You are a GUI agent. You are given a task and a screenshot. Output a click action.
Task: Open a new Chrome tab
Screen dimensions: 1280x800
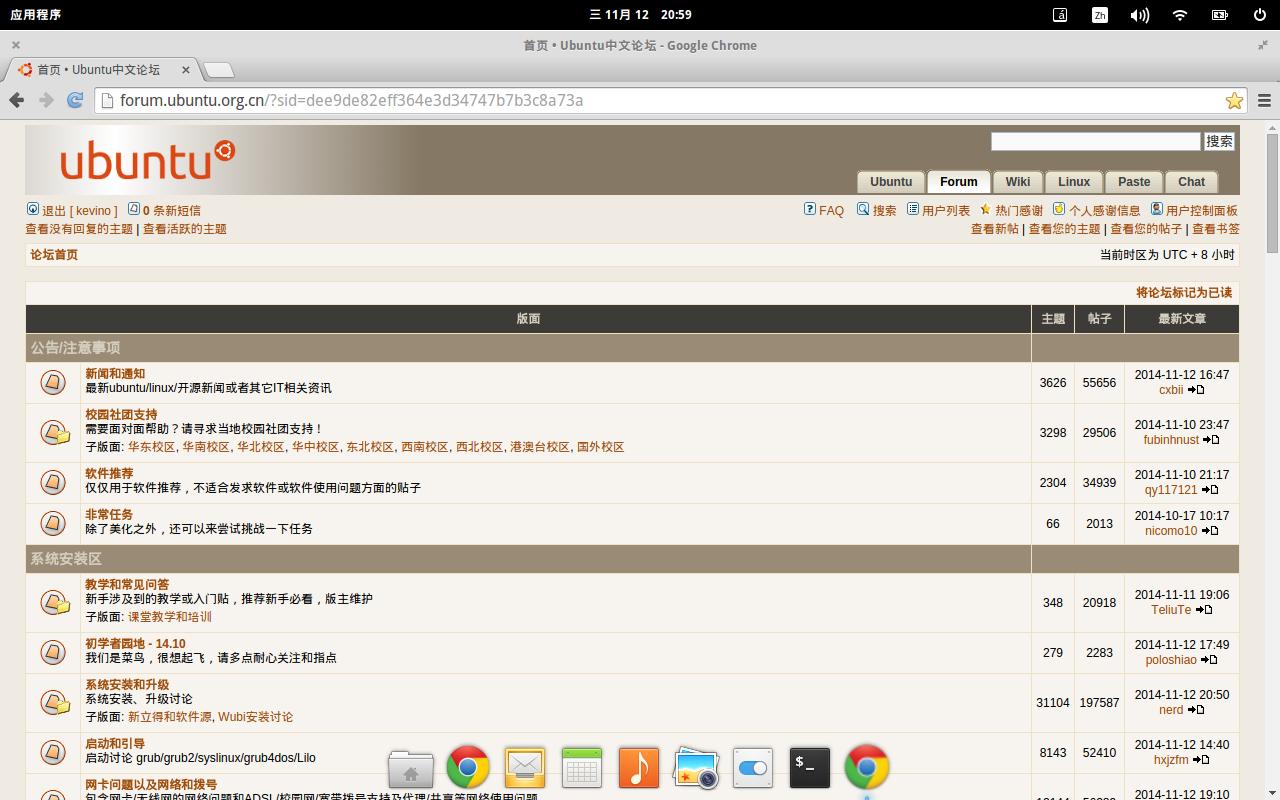tap(219, 70)
